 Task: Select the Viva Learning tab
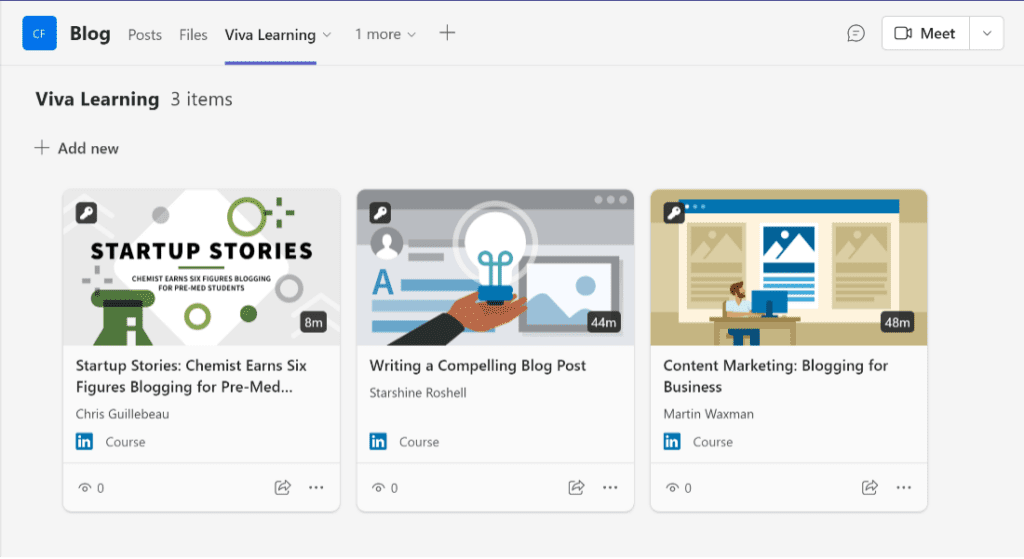[270, 35]
